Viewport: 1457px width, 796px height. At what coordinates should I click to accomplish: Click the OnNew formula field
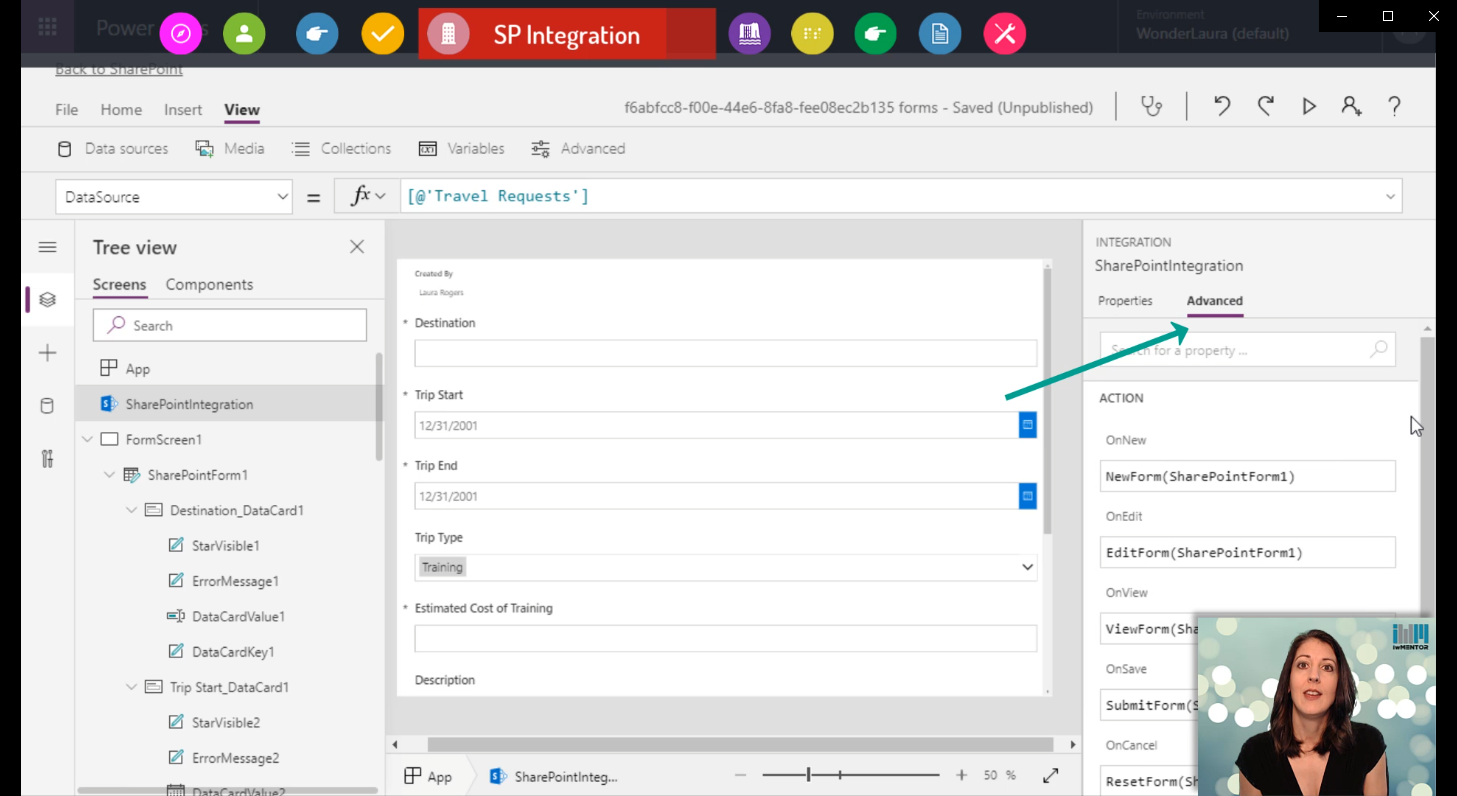click(x=1248, y=476)
